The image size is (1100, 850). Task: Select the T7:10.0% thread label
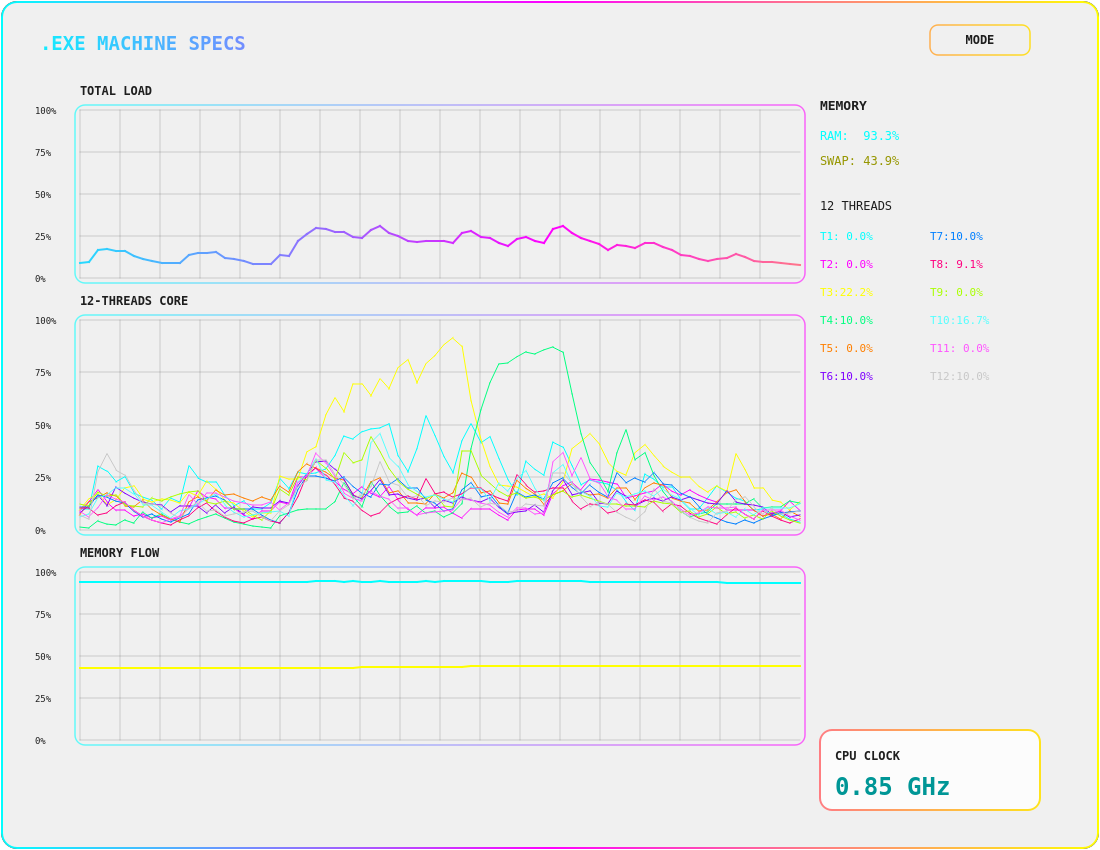point(956,236)
